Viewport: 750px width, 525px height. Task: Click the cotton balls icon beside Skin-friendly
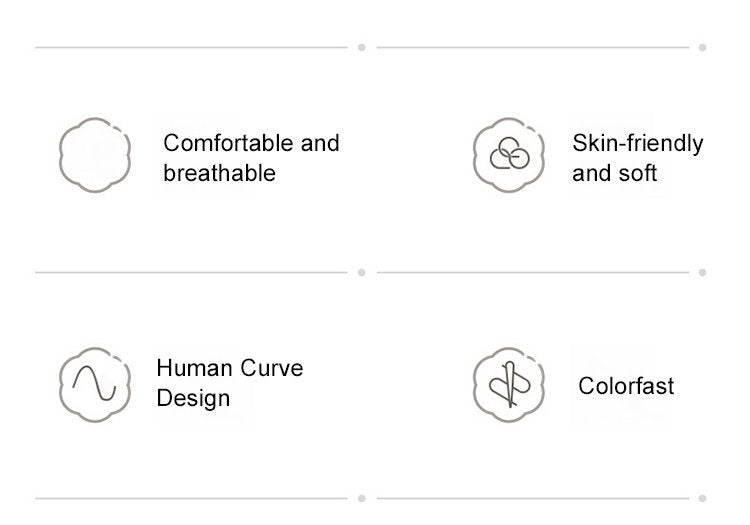508,156
